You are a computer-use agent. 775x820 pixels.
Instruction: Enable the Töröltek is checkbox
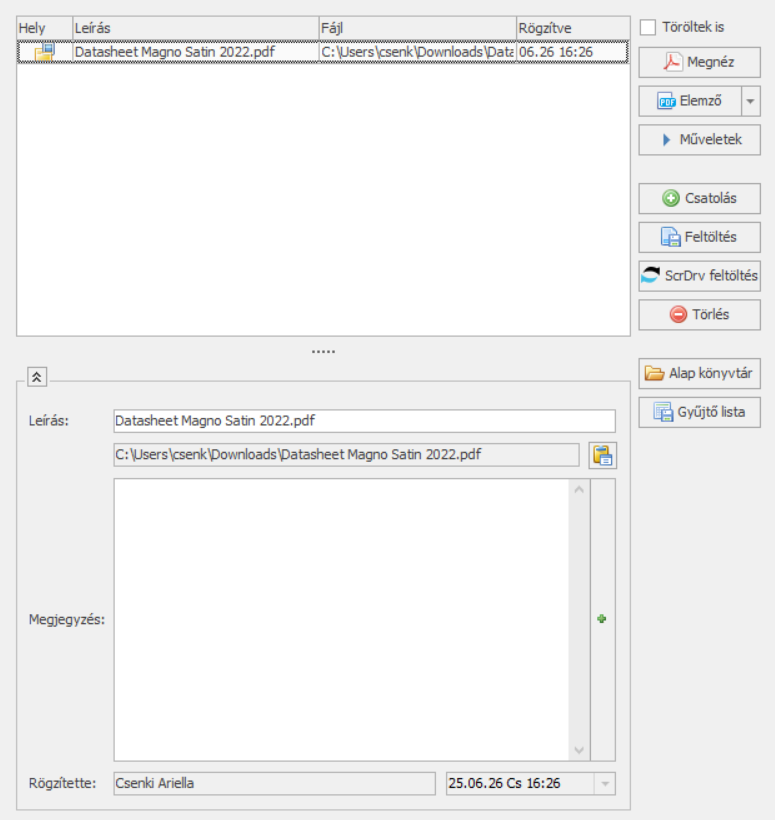[649, 27]
